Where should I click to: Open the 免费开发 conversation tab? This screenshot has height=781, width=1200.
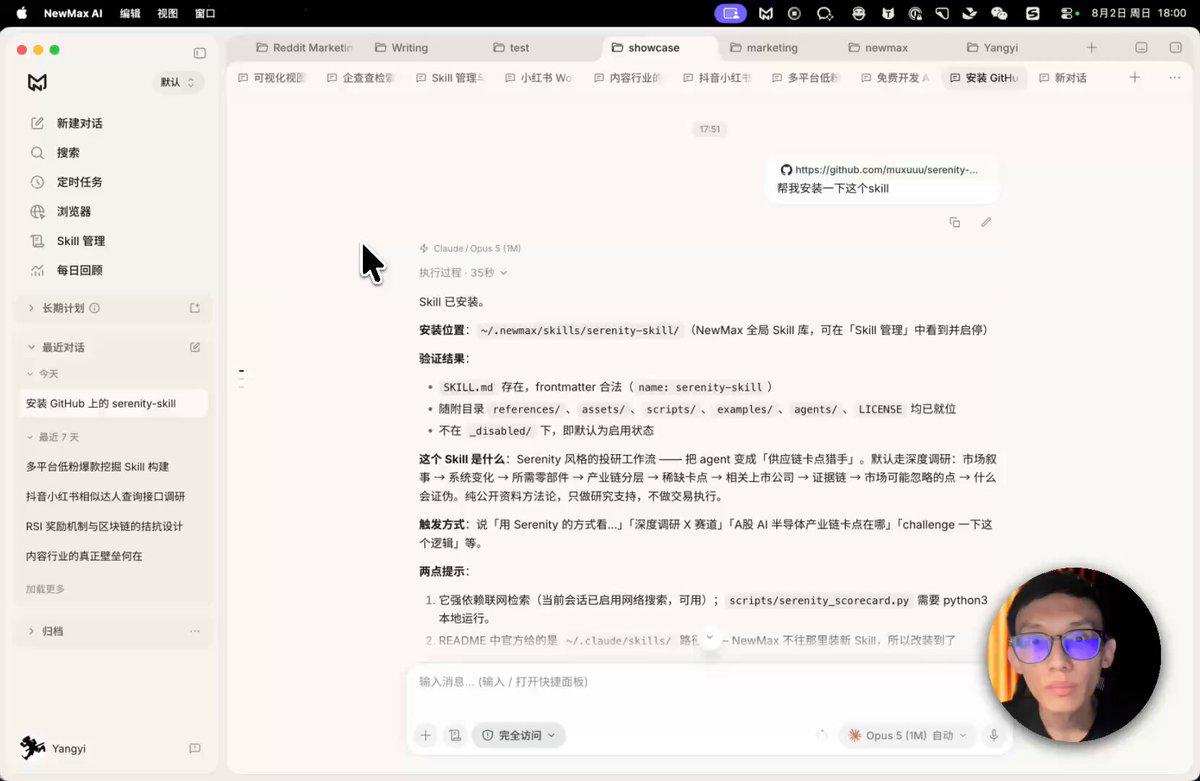[894, 77]
